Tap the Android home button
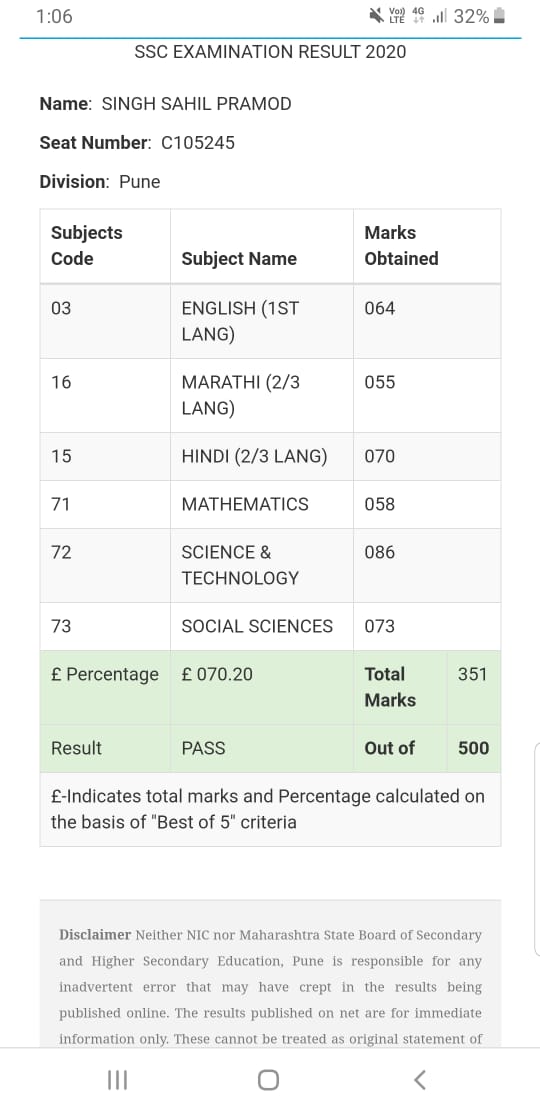The height and width of the screenshot is (1110, 540). tap(268, 1080)
